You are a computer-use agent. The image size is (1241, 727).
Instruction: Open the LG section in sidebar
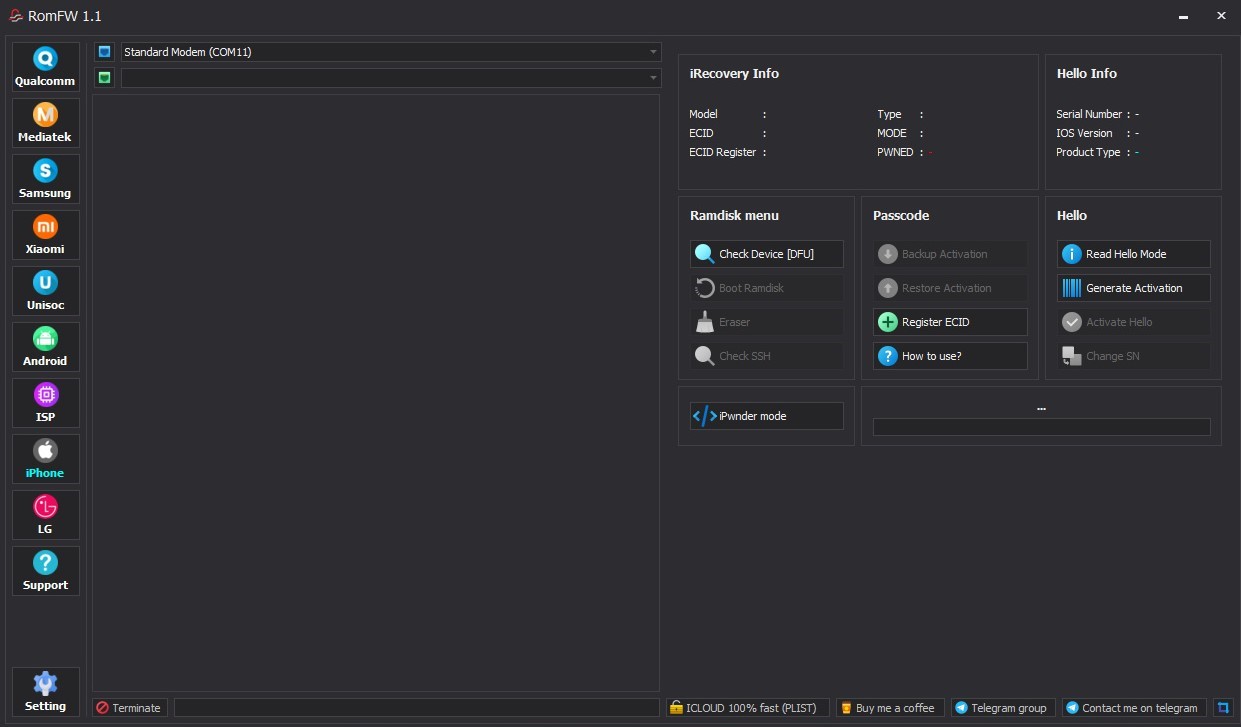point(45,515)
